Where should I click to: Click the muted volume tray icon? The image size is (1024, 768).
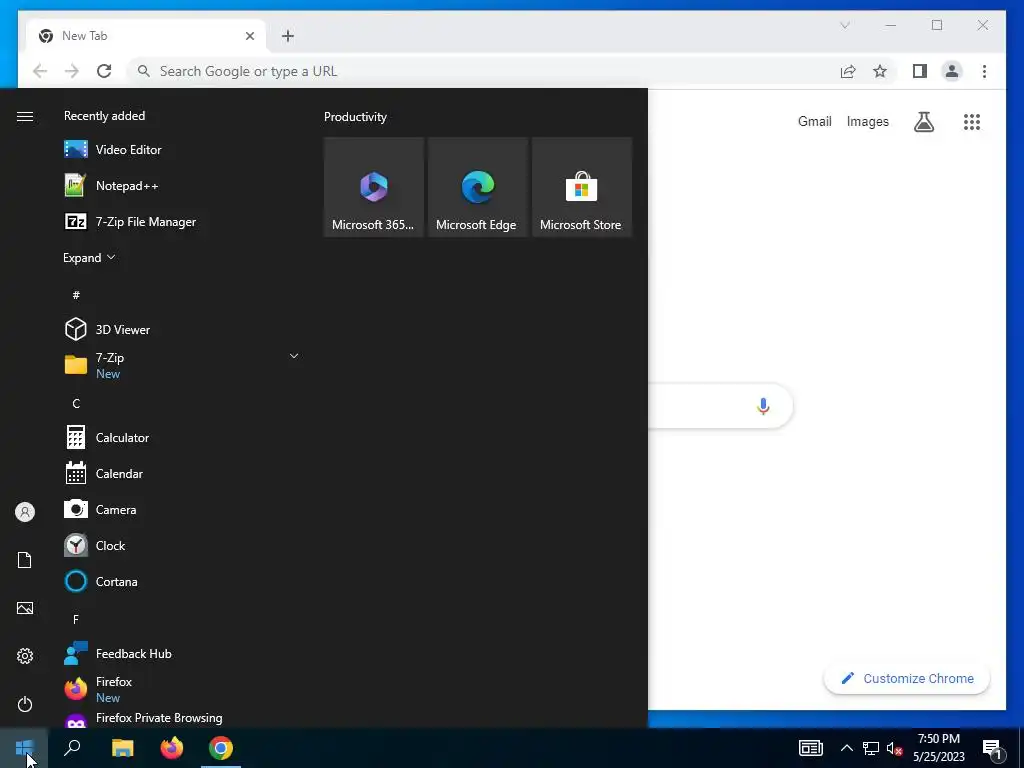[894, 748]
